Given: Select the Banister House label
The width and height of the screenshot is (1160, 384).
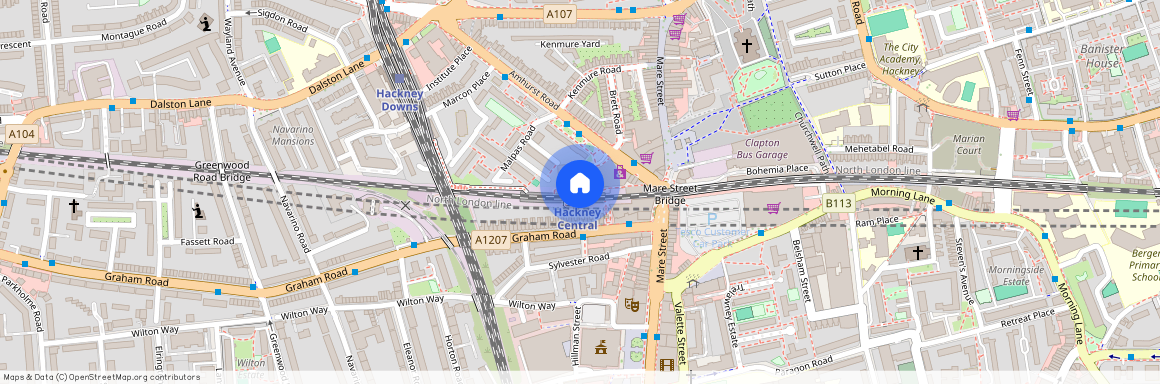Looking at the screenshot, I should tap(1101, 56).
